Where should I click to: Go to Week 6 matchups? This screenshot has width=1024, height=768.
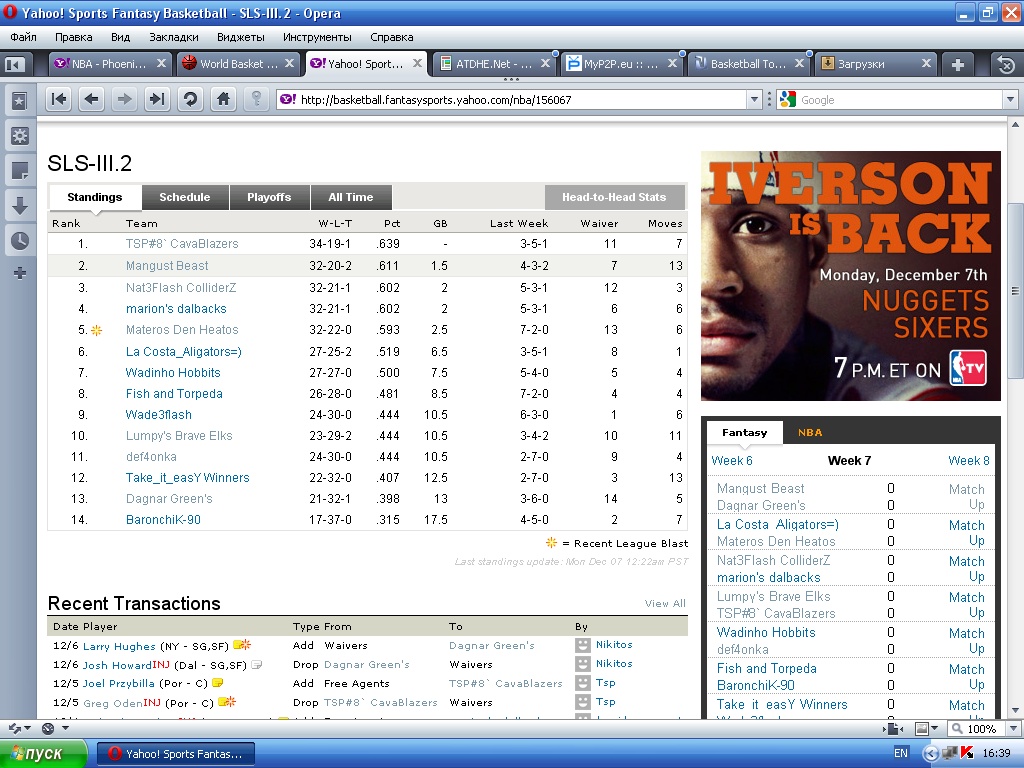point(731,460)
